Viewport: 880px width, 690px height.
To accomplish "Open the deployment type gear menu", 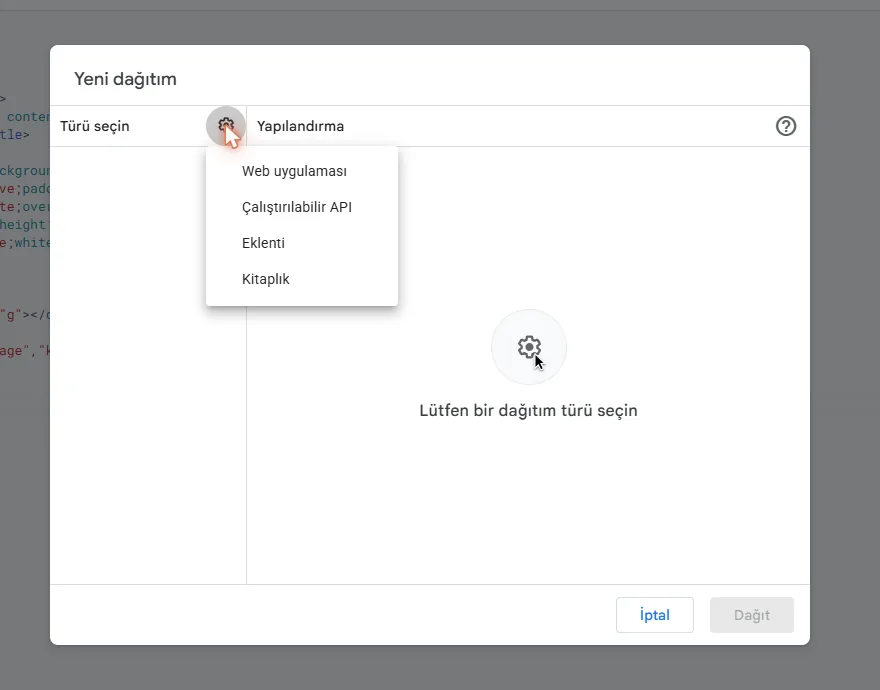I will (226, 126).
